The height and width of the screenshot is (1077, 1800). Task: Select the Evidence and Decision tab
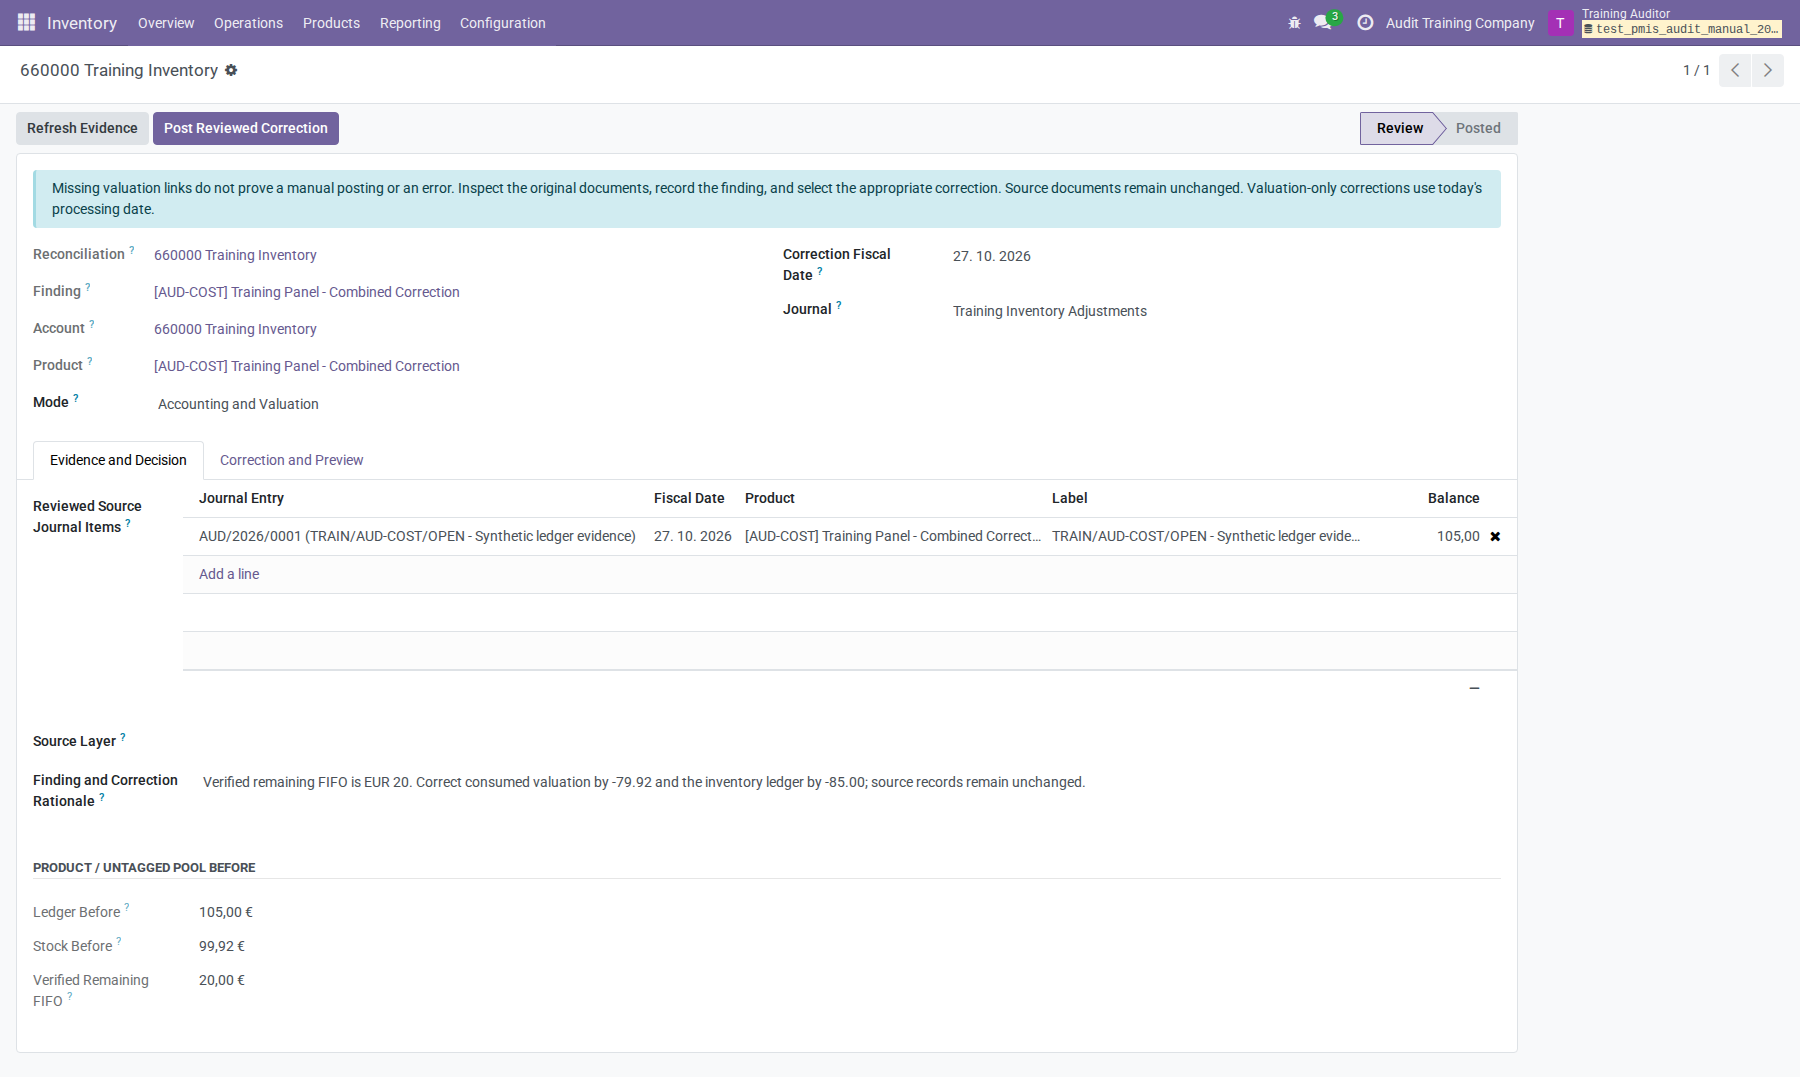pos(118,460)
